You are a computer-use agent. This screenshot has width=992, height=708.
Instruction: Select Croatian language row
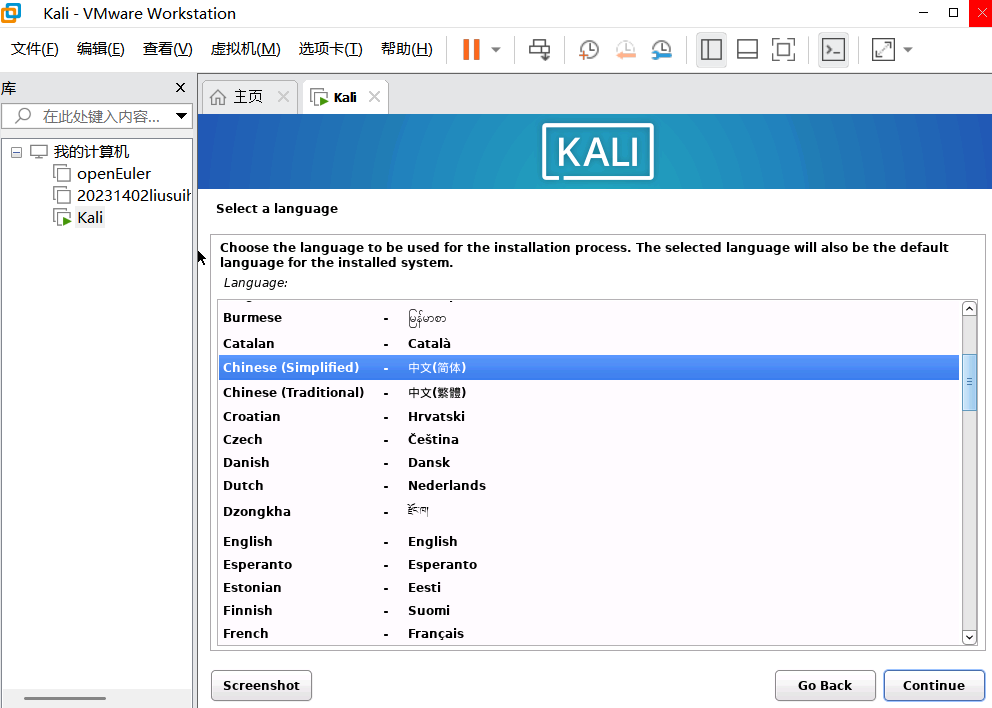point(589,416)
